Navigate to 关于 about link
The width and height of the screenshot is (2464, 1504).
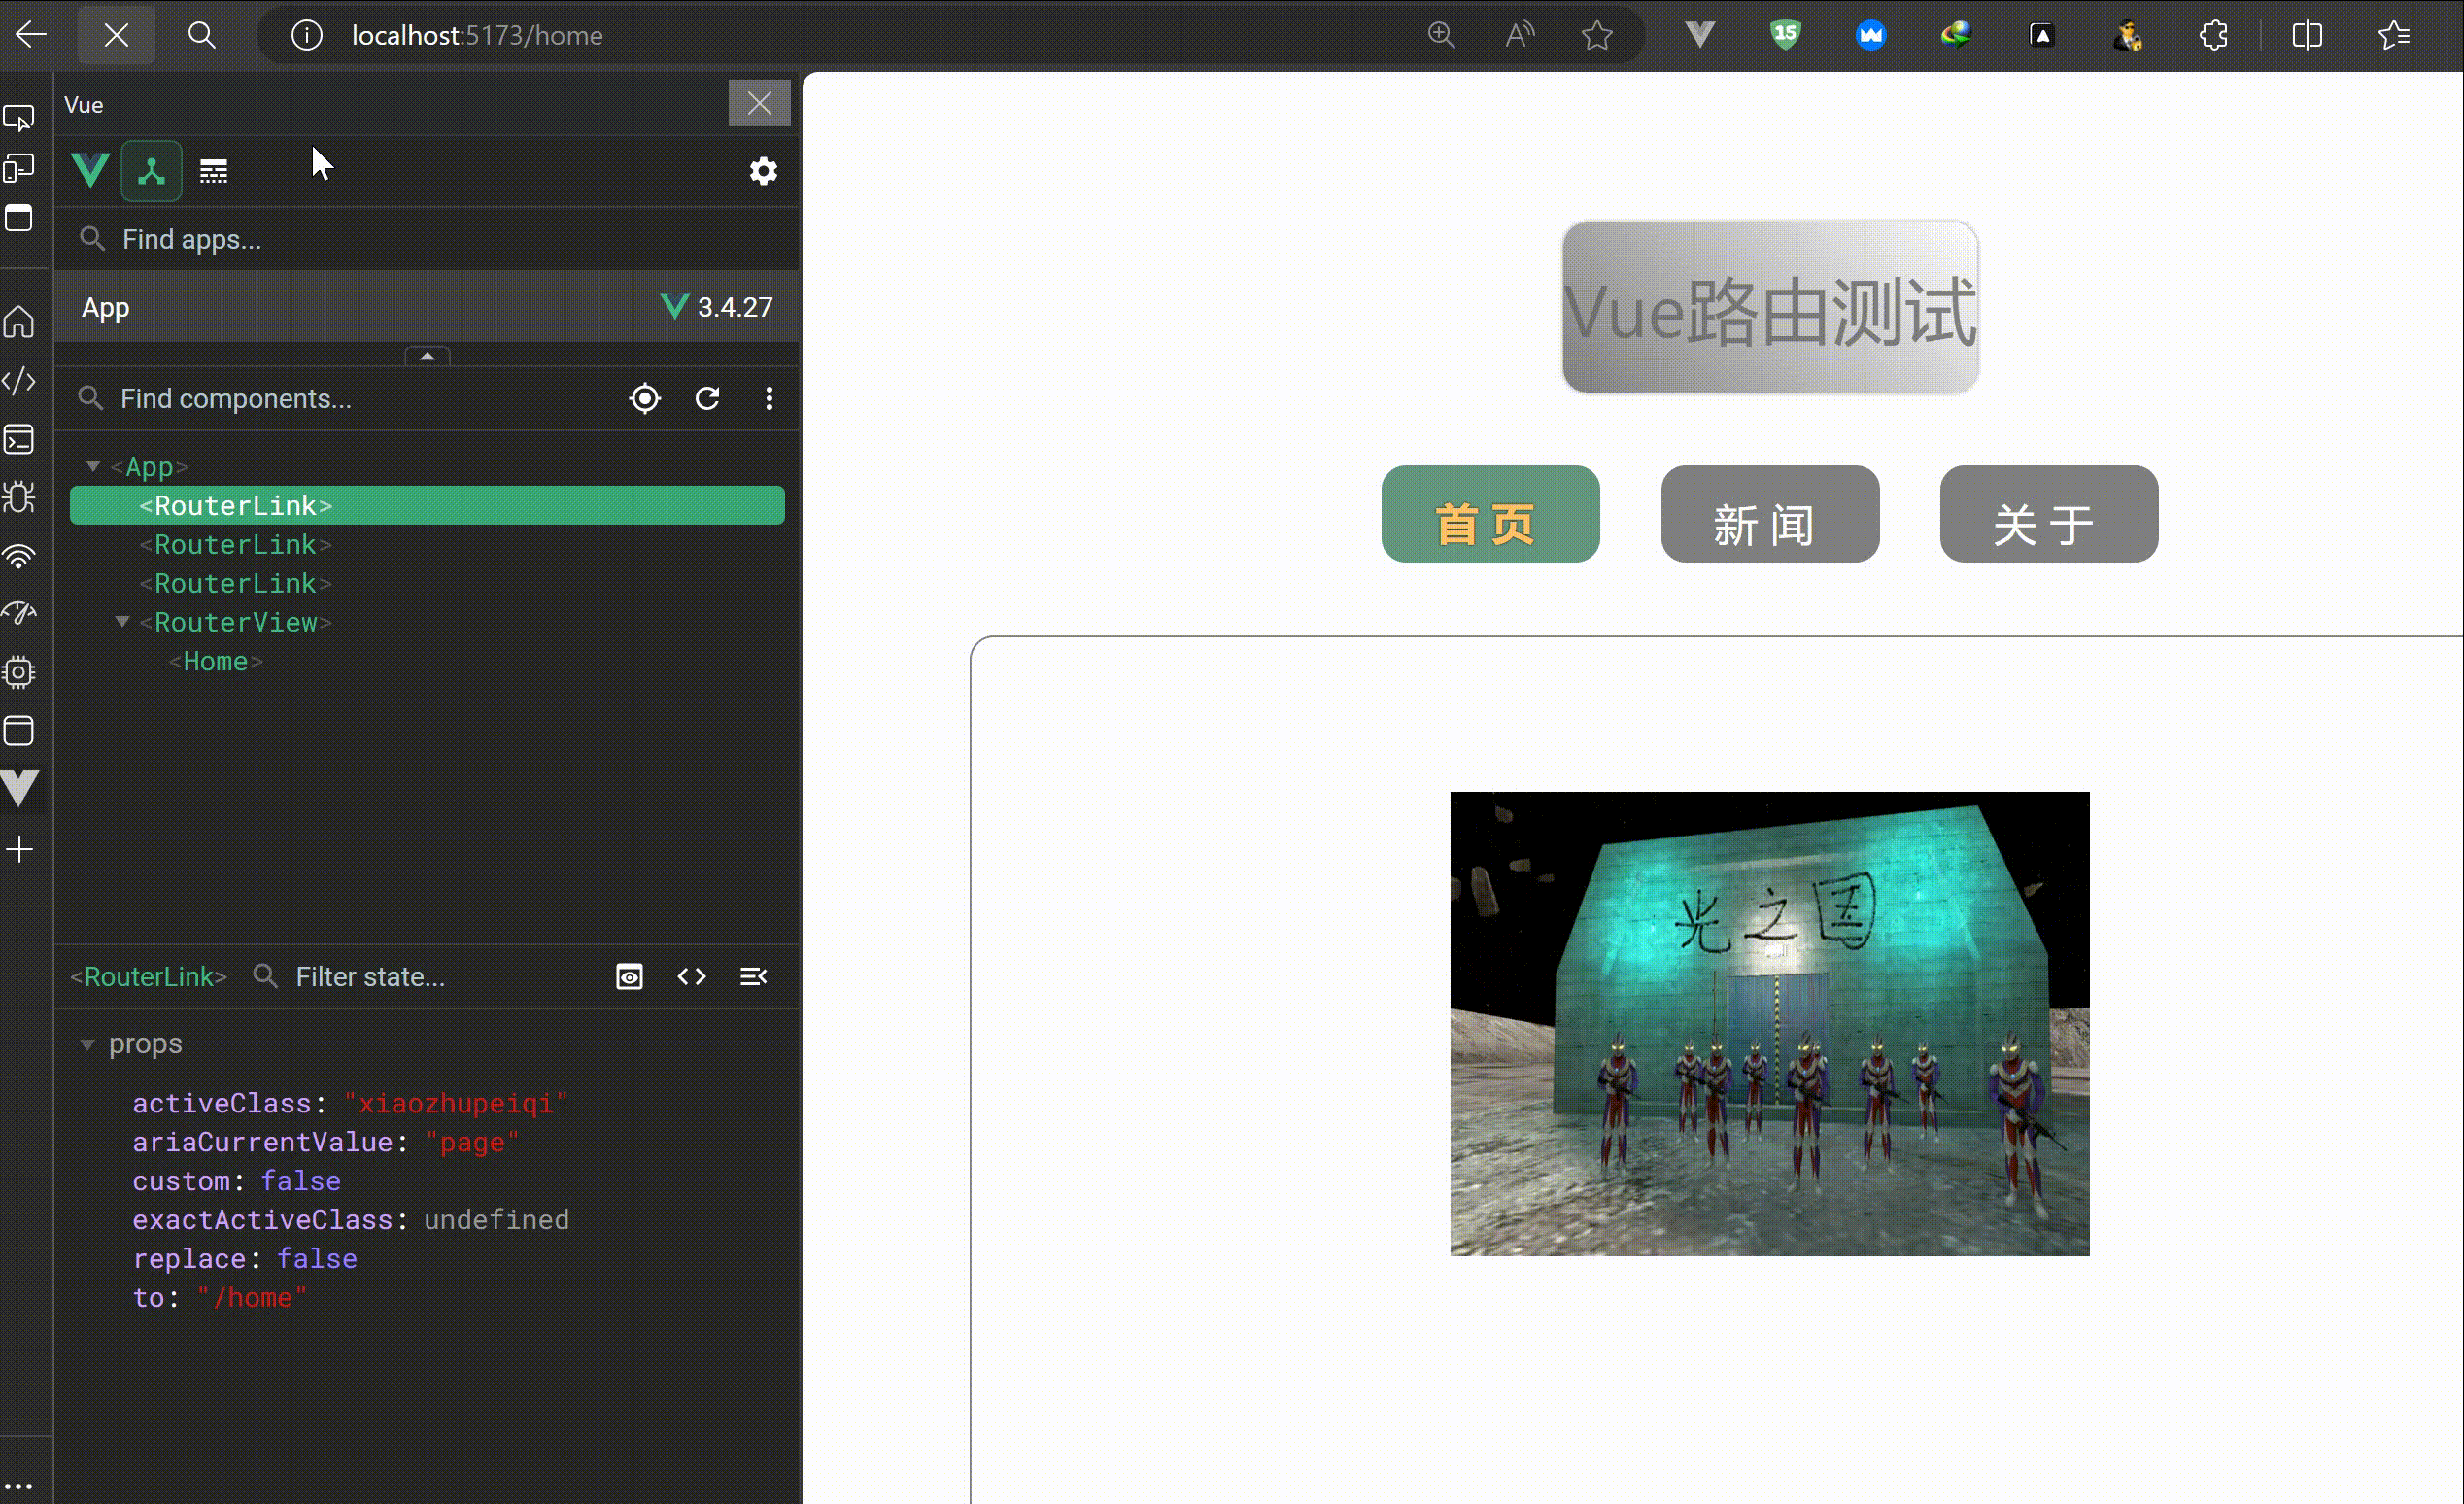(x=2049, y=514)
